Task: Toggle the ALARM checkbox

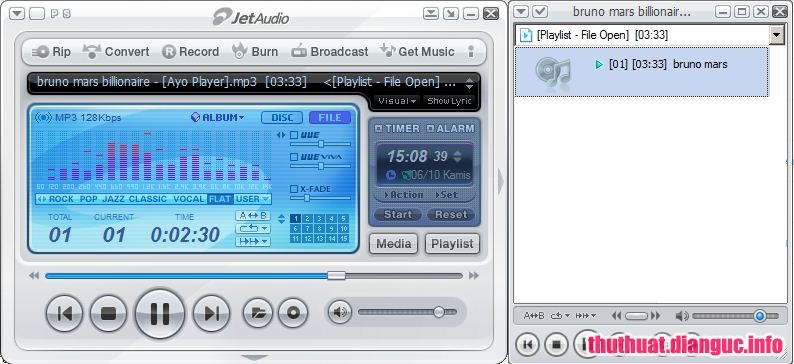Action: (430, 129)
